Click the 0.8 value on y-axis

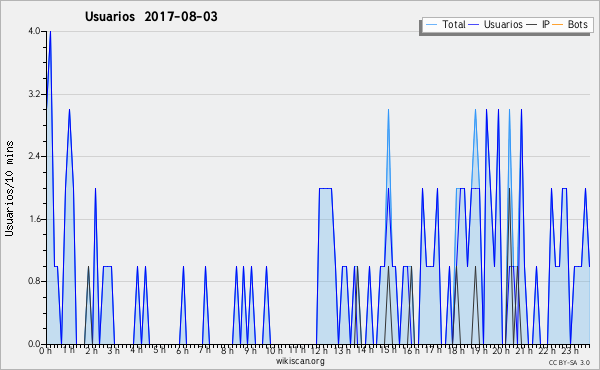click(x=34, y=281)
